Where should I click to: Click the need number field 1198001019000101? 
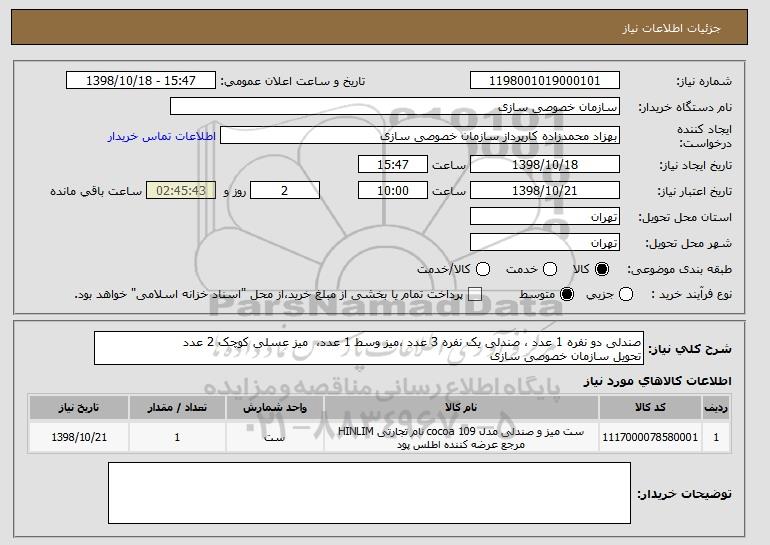point(545,81)
